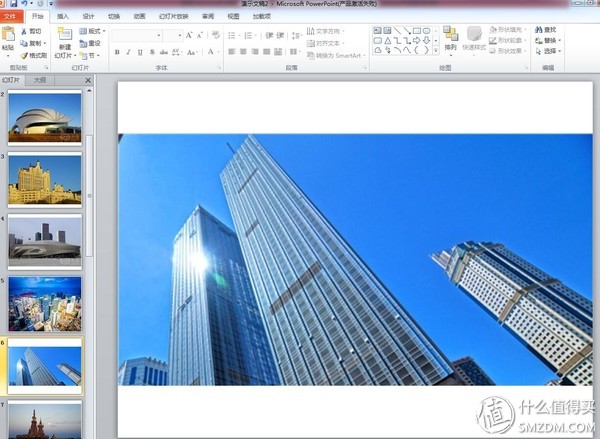The width and height of the screenshot is (600, 439).
Task: Select the straight Line shape in gallery
Action: click(x=398, y=31)
